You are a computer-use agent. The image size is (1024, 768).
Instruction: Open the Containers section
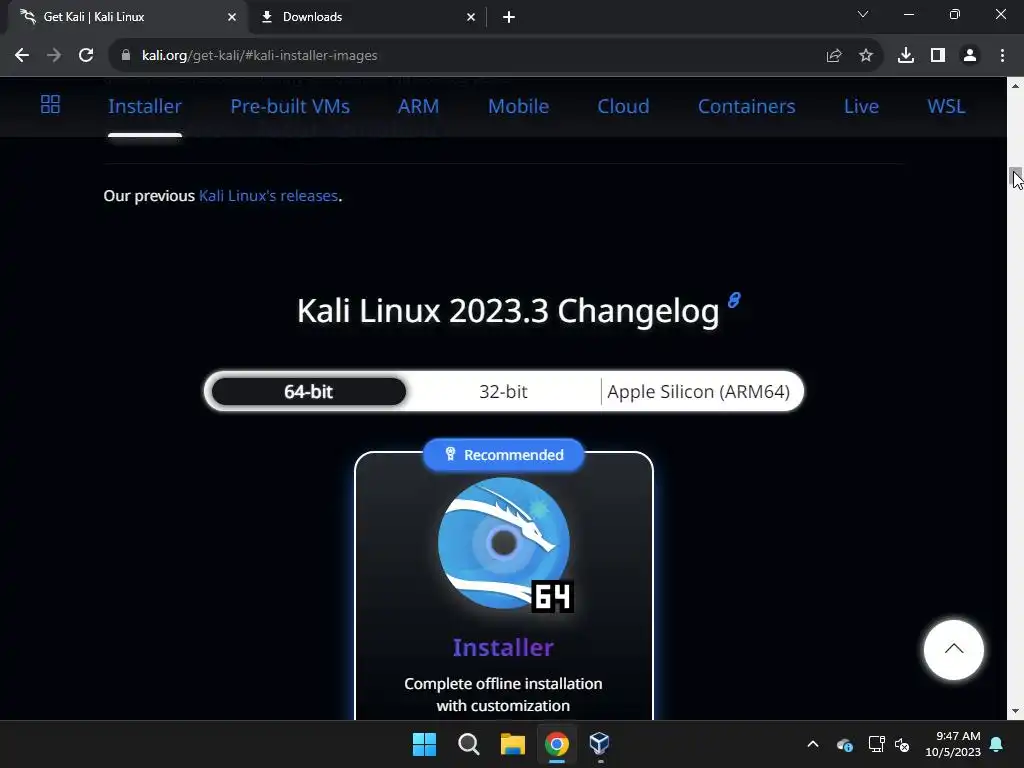click(x=746, y=106)
